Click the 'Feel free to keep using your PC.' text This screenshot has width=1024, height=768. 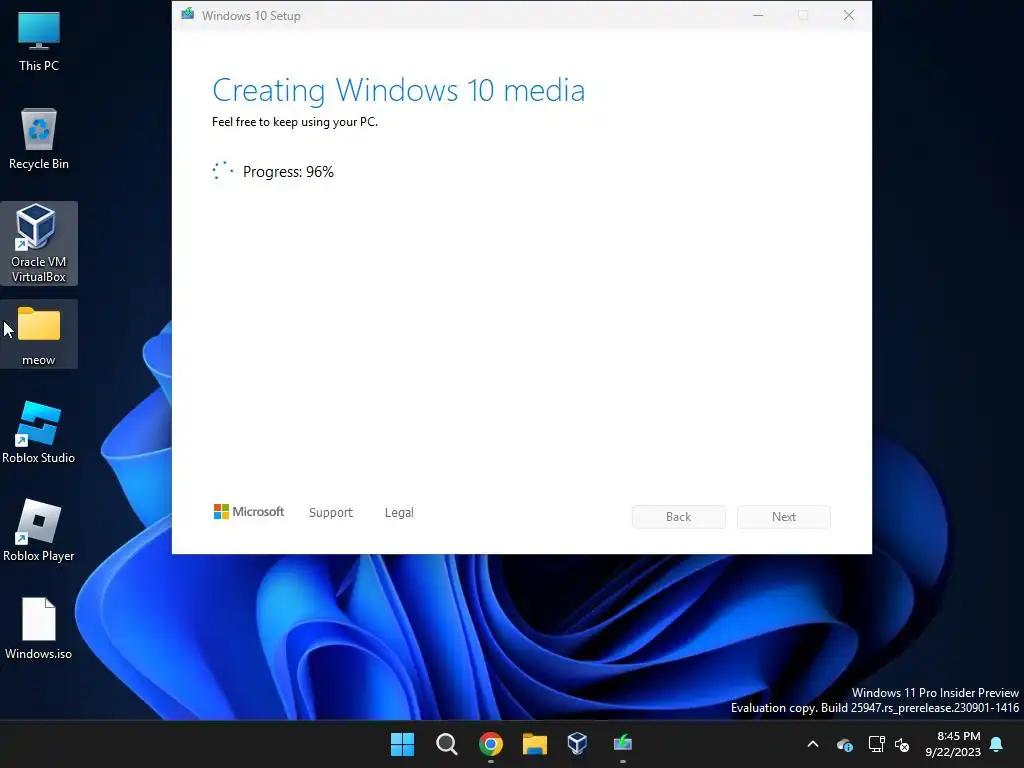pyautogui.click(x=295, y=122)
